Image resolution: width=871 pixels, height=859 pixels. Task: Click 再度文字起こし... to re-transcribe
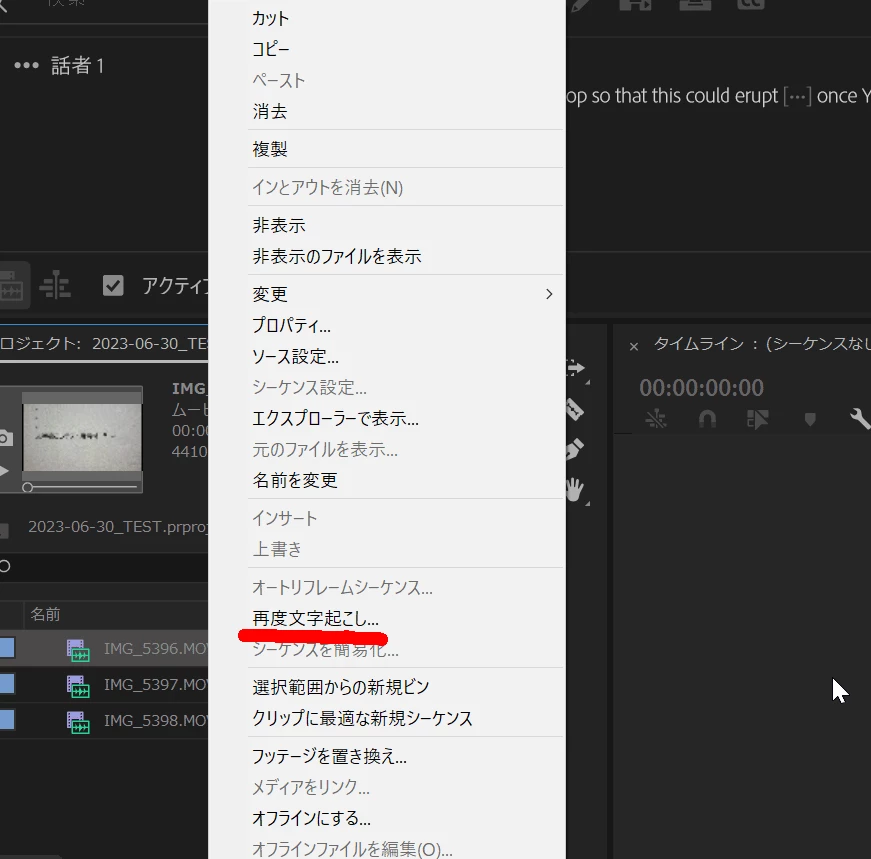(x=315, y=618)
